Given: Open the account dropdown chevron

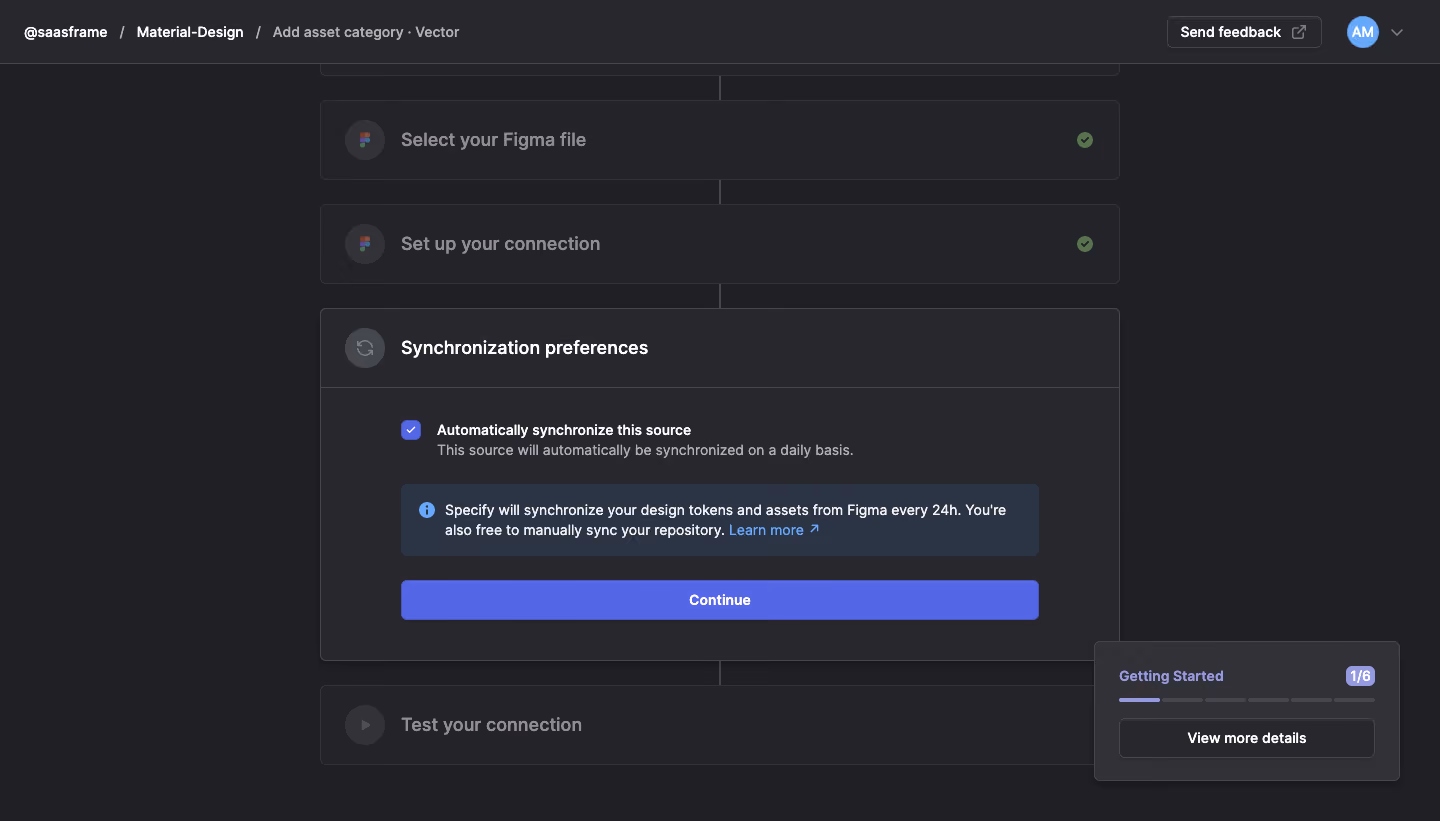Looking at the screenshot, I should [x=1397, y=32].
